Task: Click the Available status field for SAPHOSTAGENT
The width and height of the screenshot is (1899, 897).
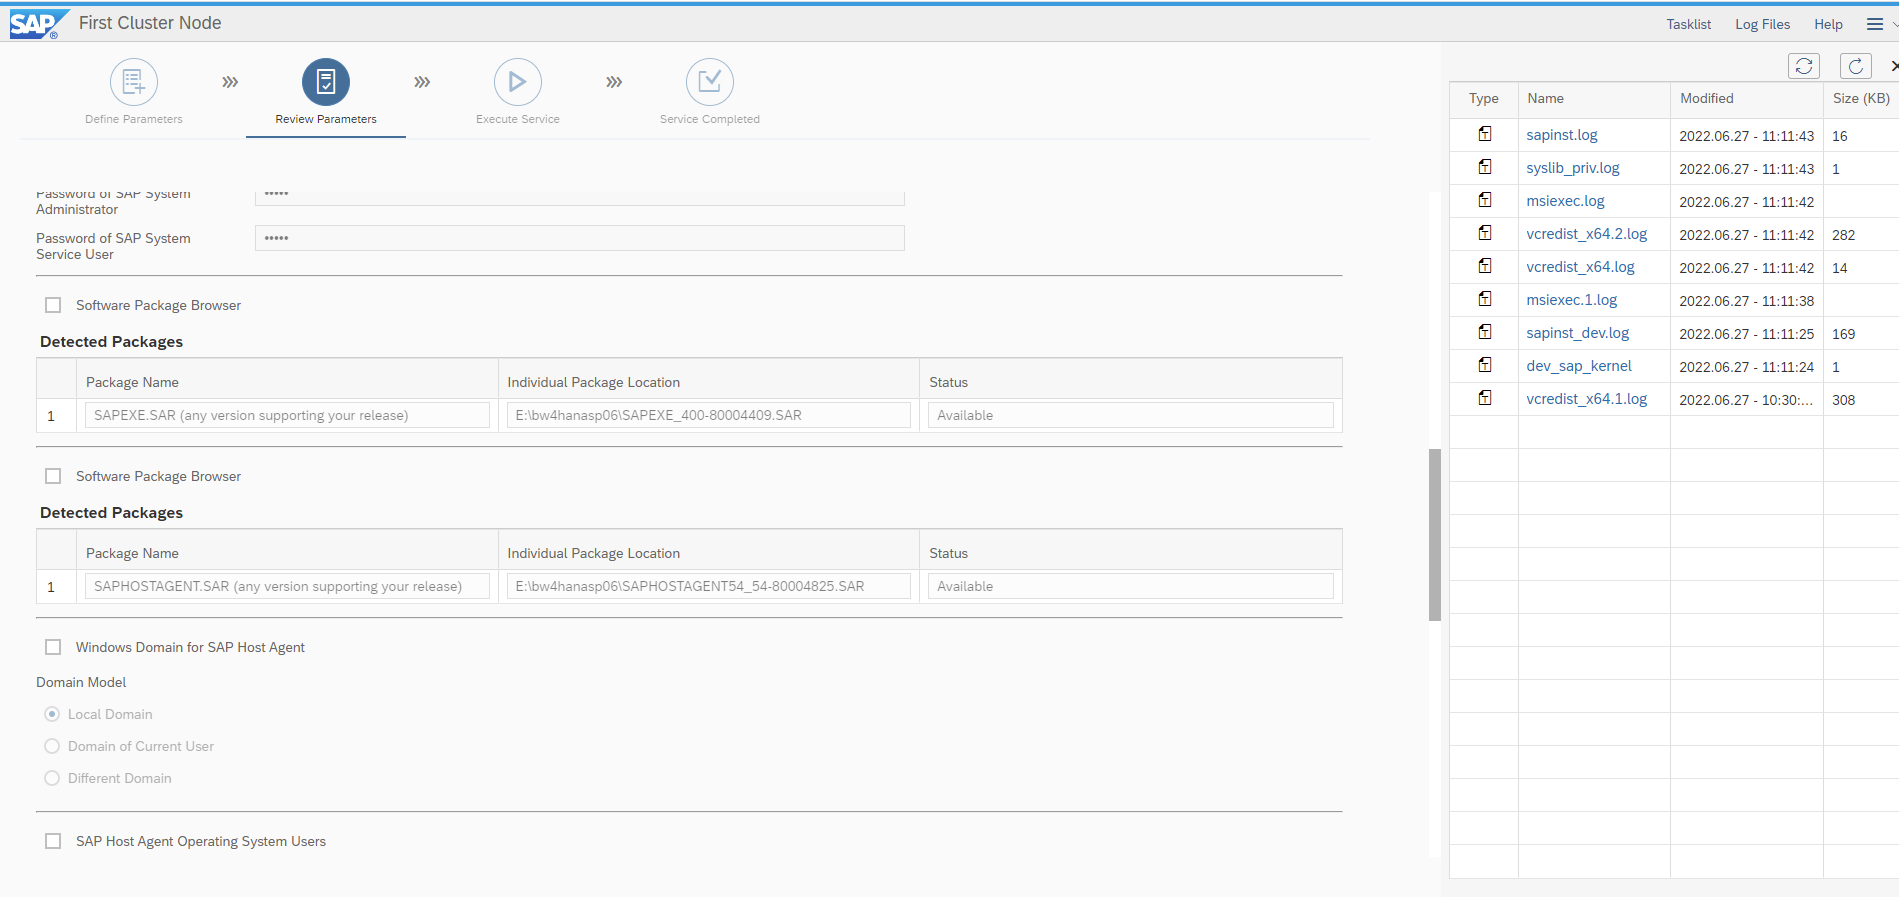Action: (1131, 586)
